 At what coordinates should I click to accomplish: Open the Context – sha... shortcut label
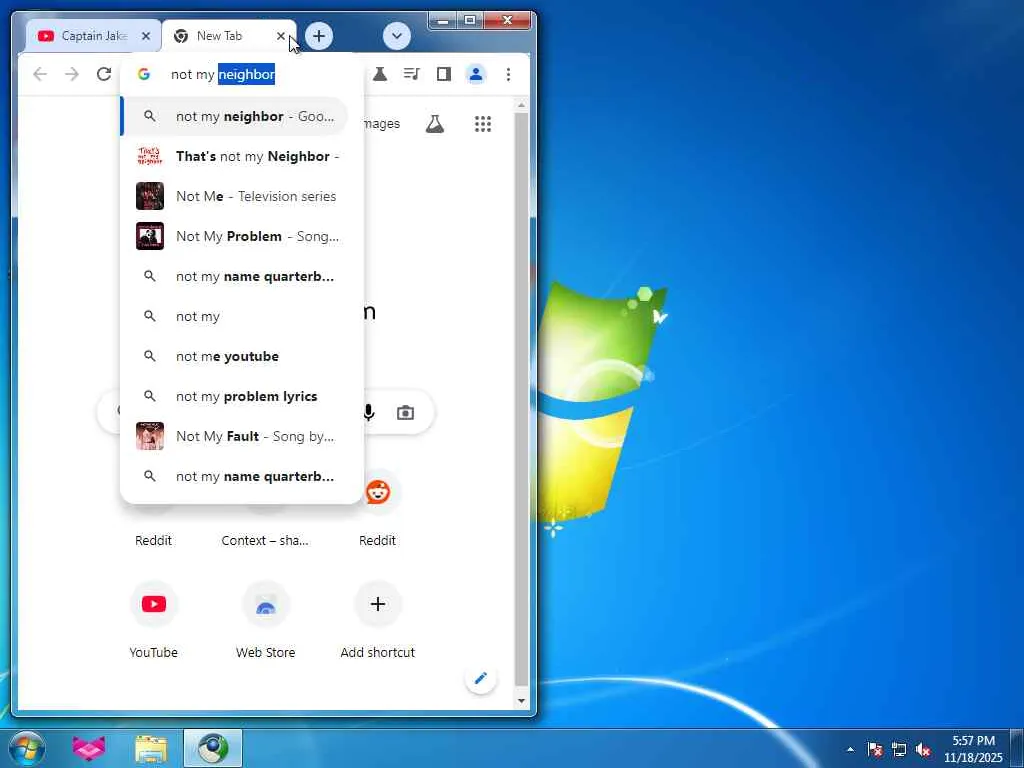pos(264,540)
